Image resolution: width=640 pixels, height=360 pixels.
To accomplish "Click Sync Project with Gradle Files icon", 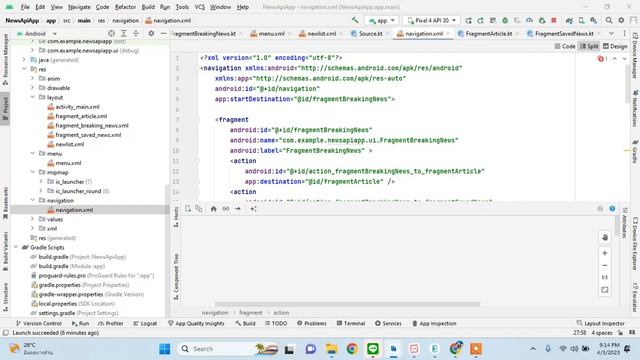I will coord(569,20).
